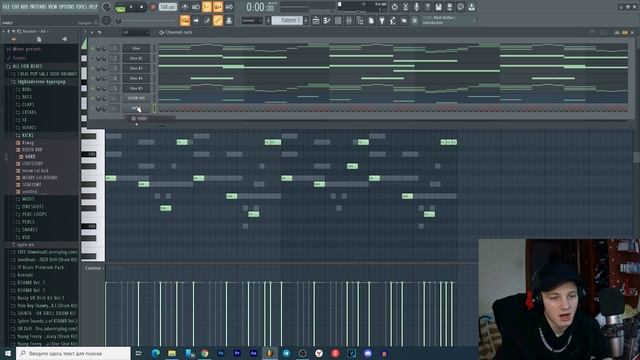Open the FILE menu

tap(6, 7)
